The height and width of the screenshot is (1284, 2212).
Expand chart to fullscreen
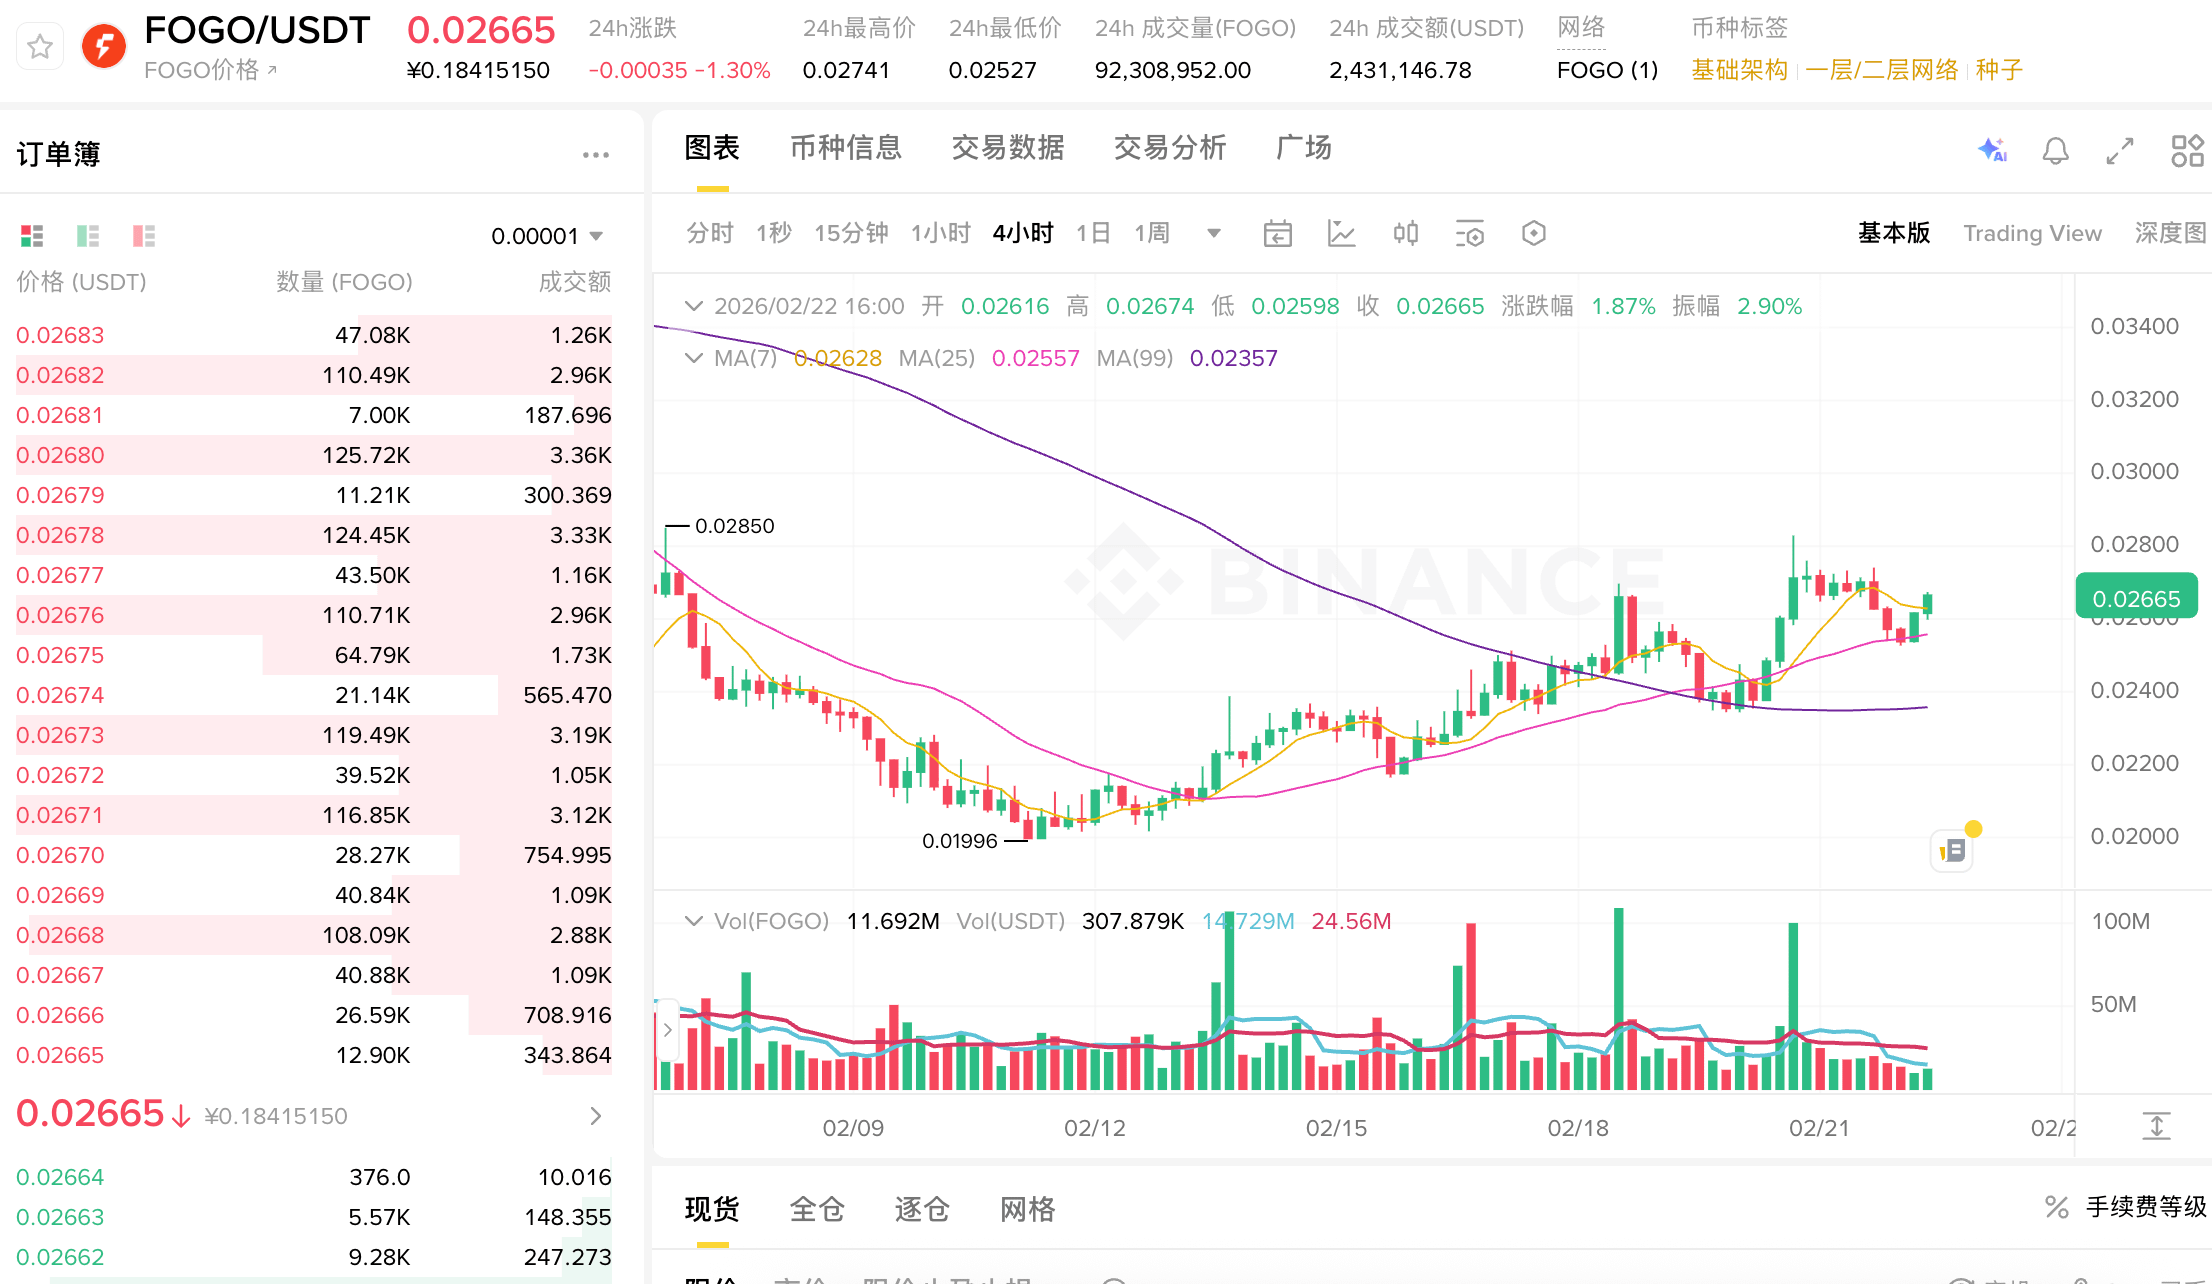tap(2120, 151)
